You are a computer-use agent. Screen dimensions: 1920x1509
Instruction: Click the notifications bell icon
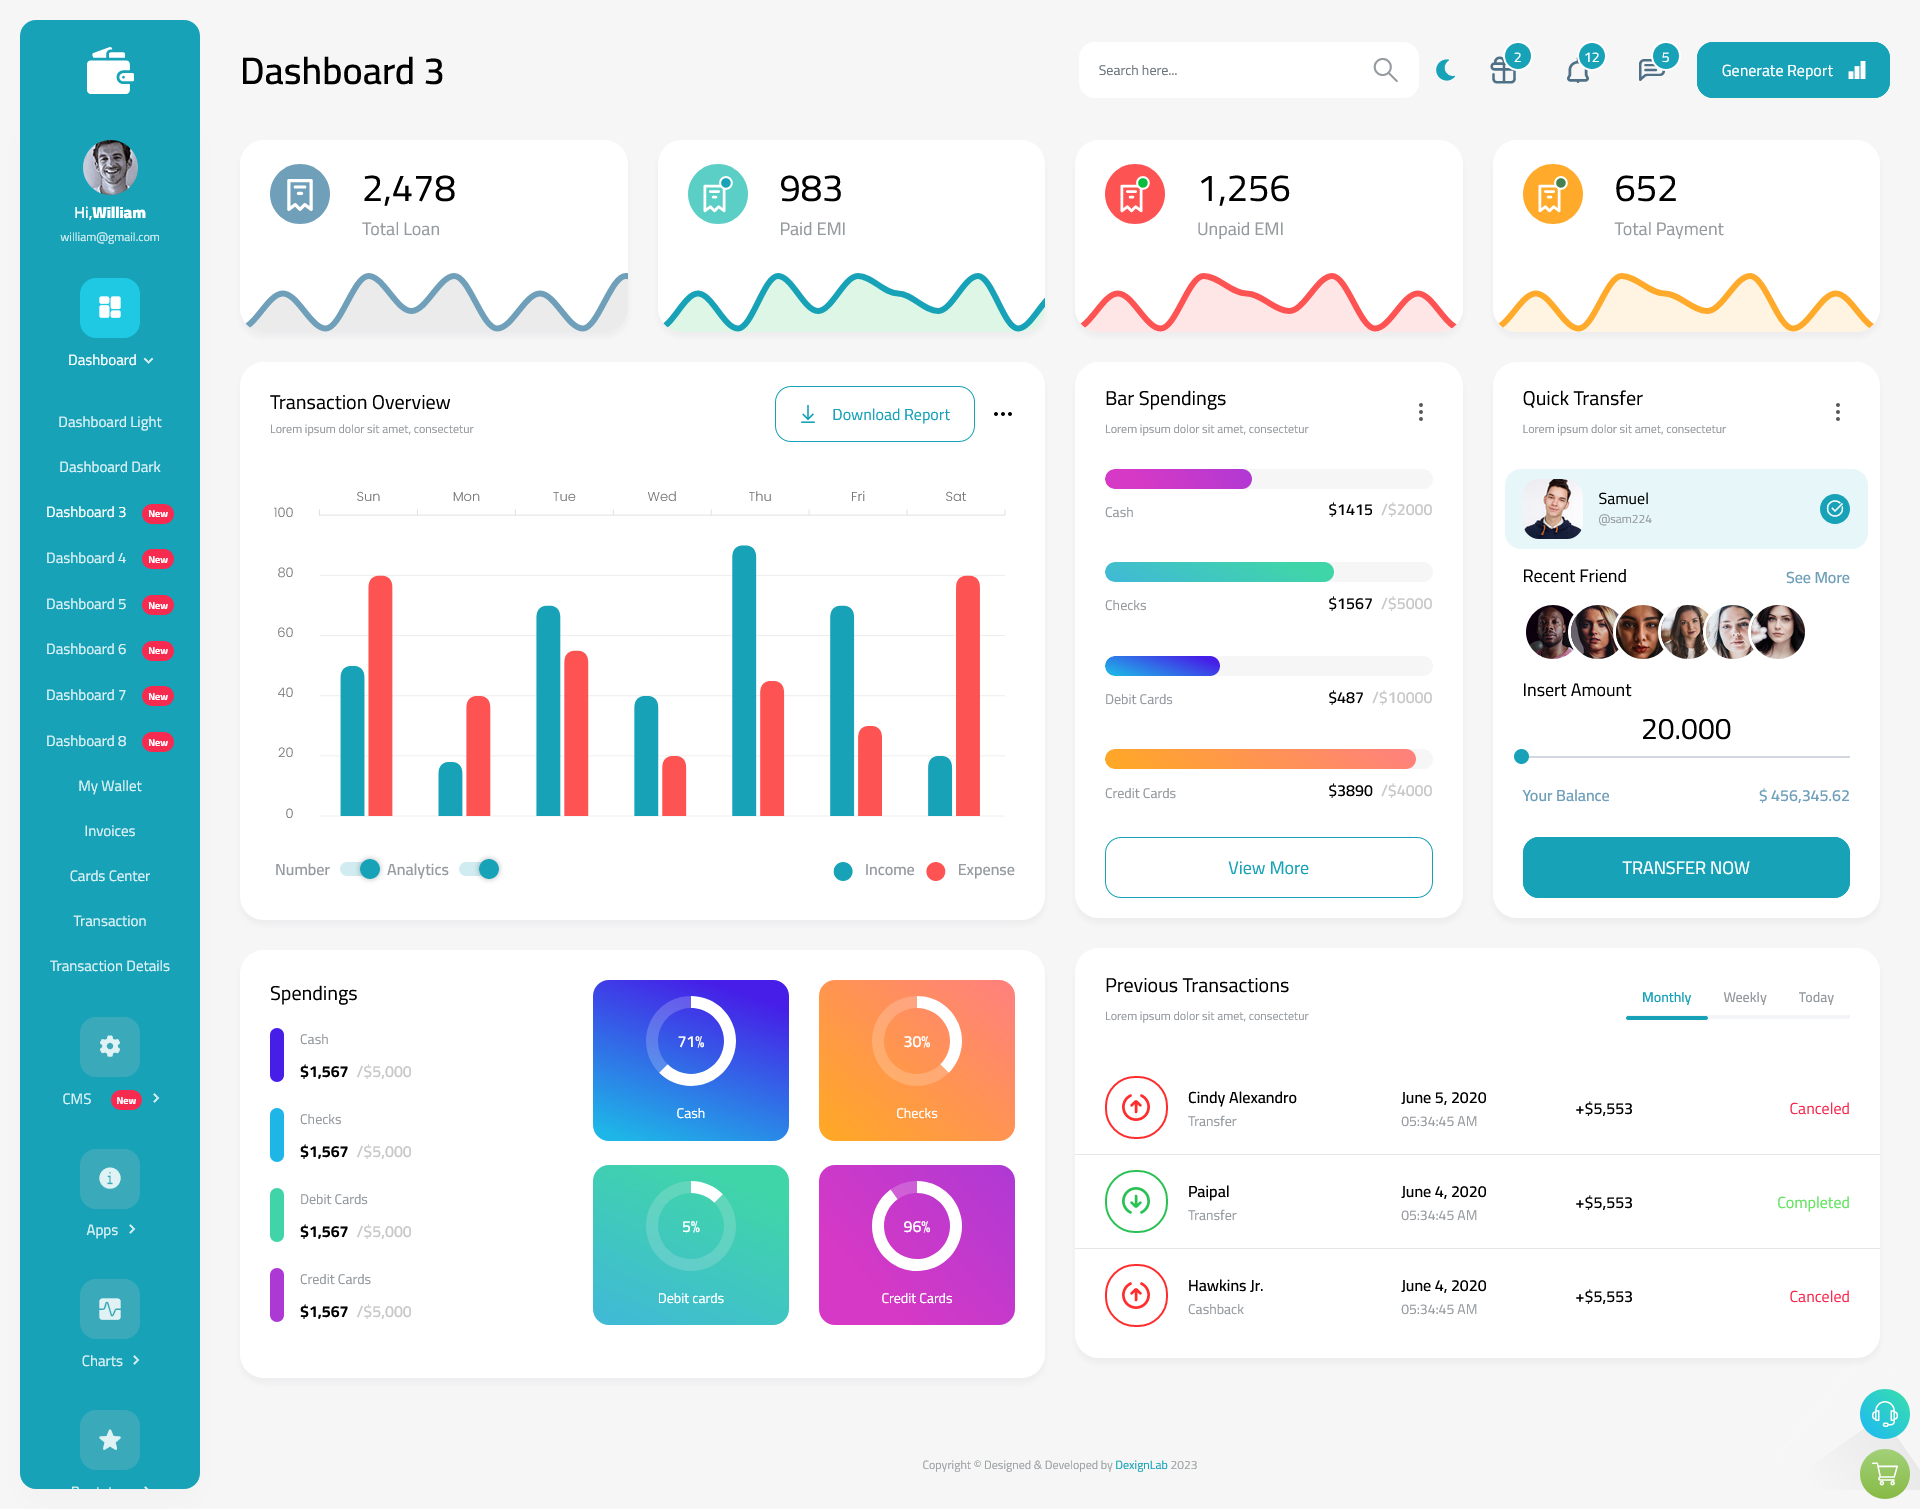pyautogui.click(x=1577, y=69)
